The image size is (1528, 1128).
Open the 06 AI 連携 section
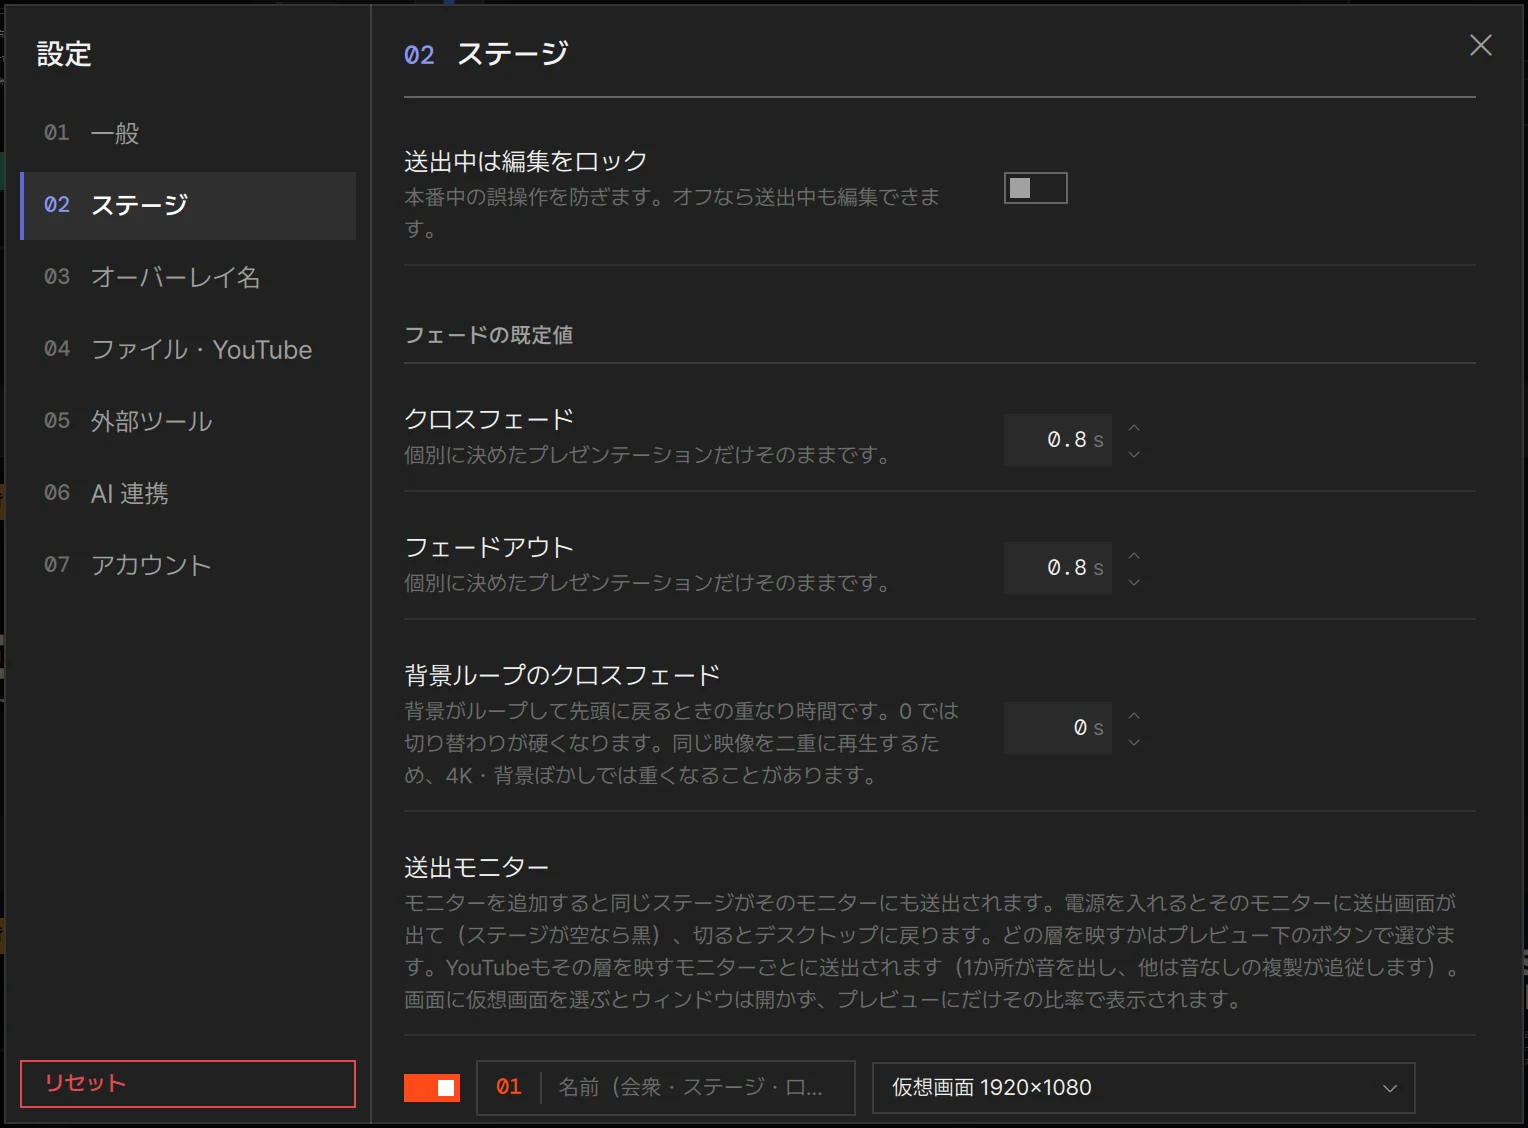[x=188, y=493]
